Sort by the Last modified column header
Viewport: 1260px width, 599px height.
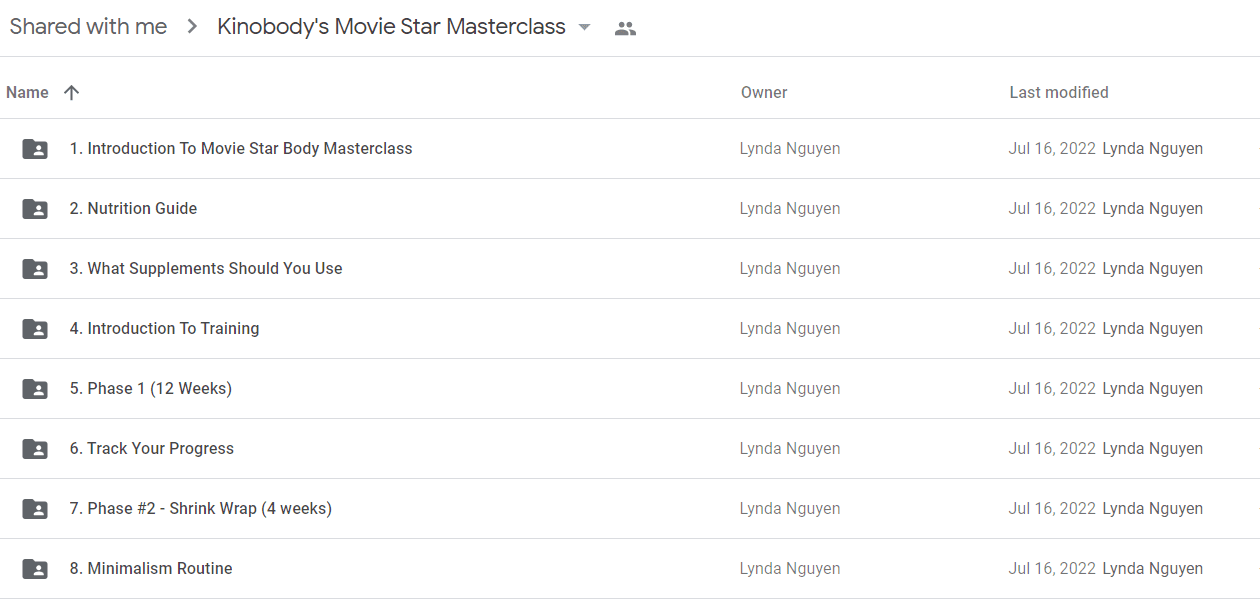pyautogui.click(x=1059, y=92)
